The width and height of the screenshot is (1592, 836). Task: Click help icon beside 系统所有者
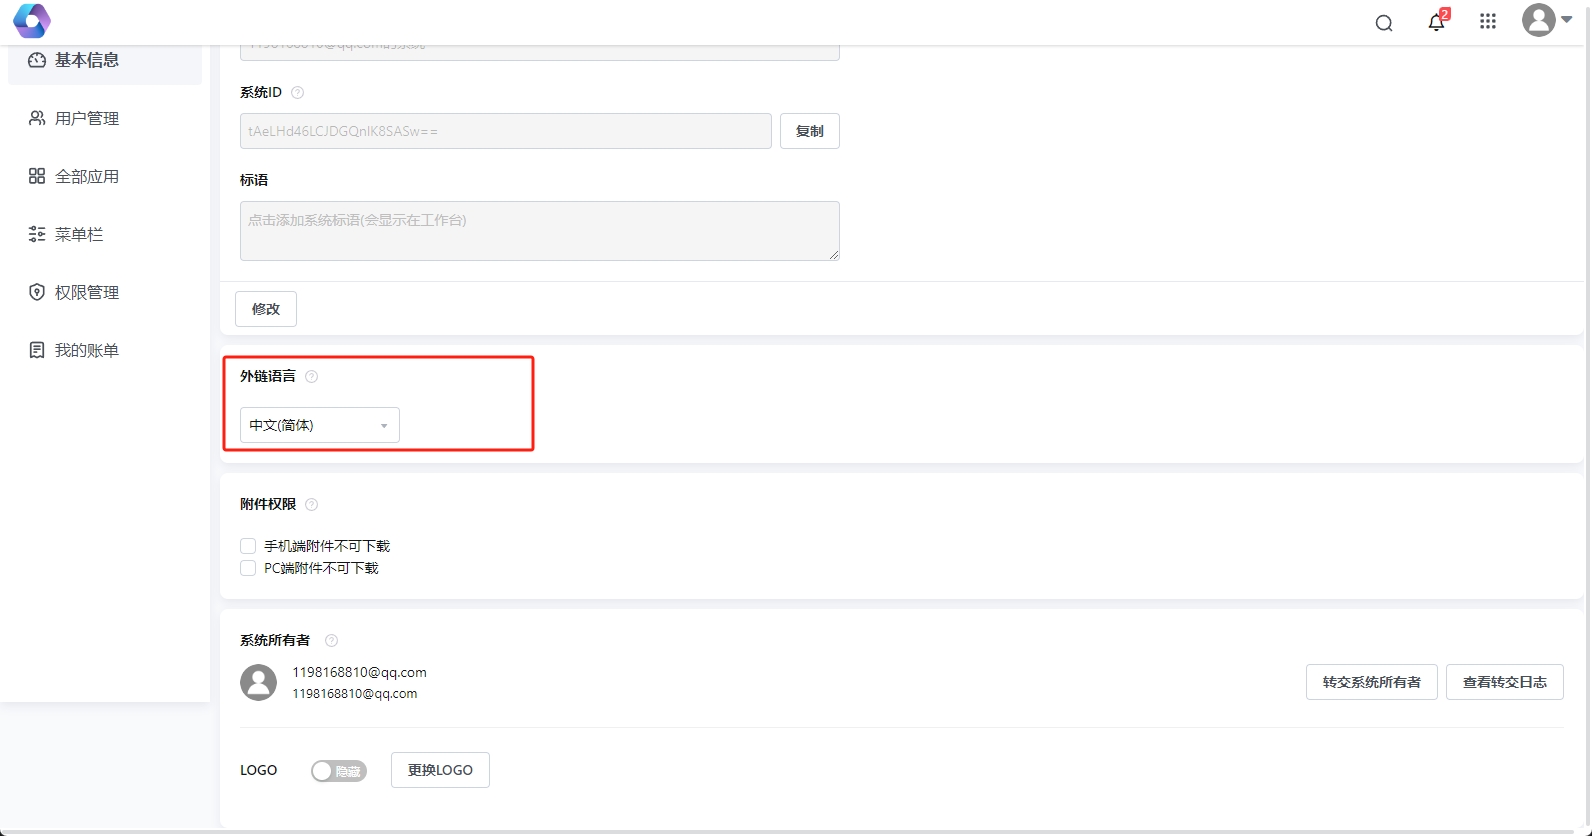tap(331, 641)
